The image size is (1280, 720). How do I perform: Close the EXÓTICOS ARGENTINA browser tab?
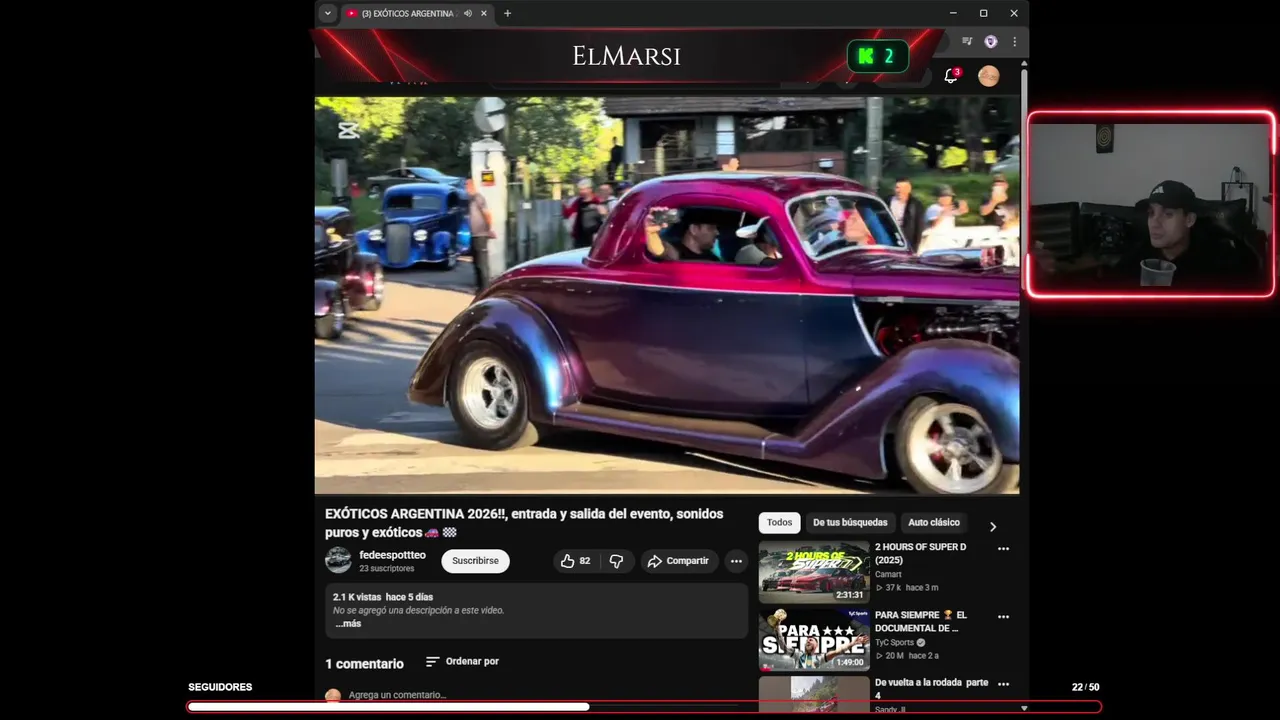pos(484,13)
